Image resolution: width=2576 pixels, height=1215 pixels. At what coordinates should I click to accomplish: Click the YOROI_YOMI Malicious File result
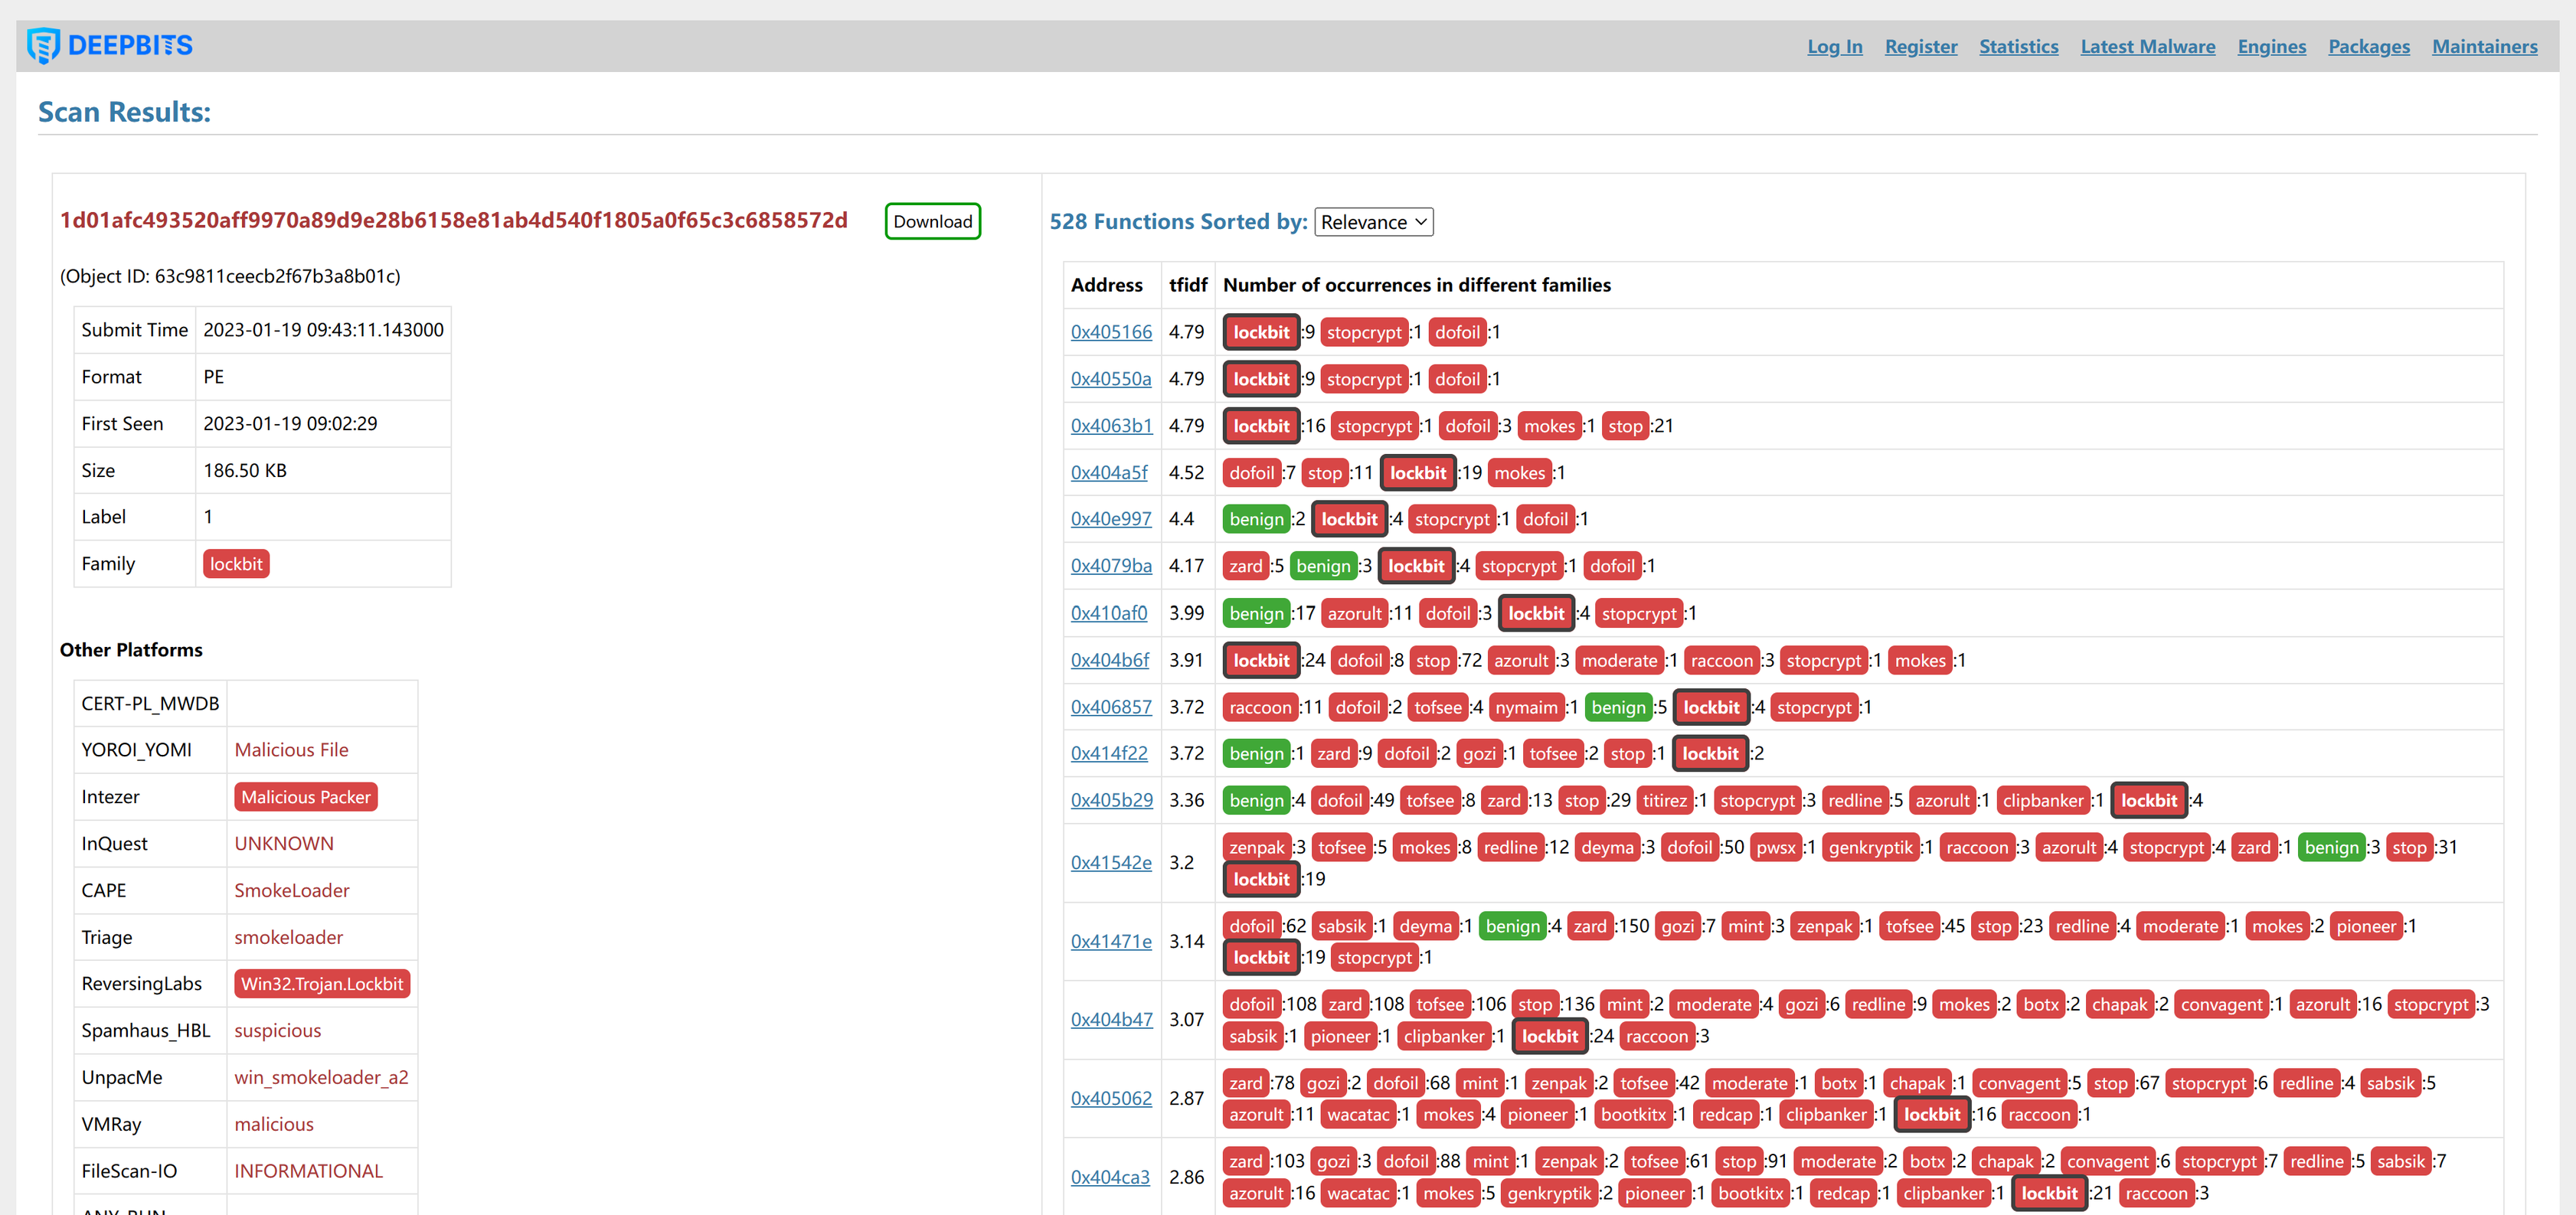[x=291, y=750]
